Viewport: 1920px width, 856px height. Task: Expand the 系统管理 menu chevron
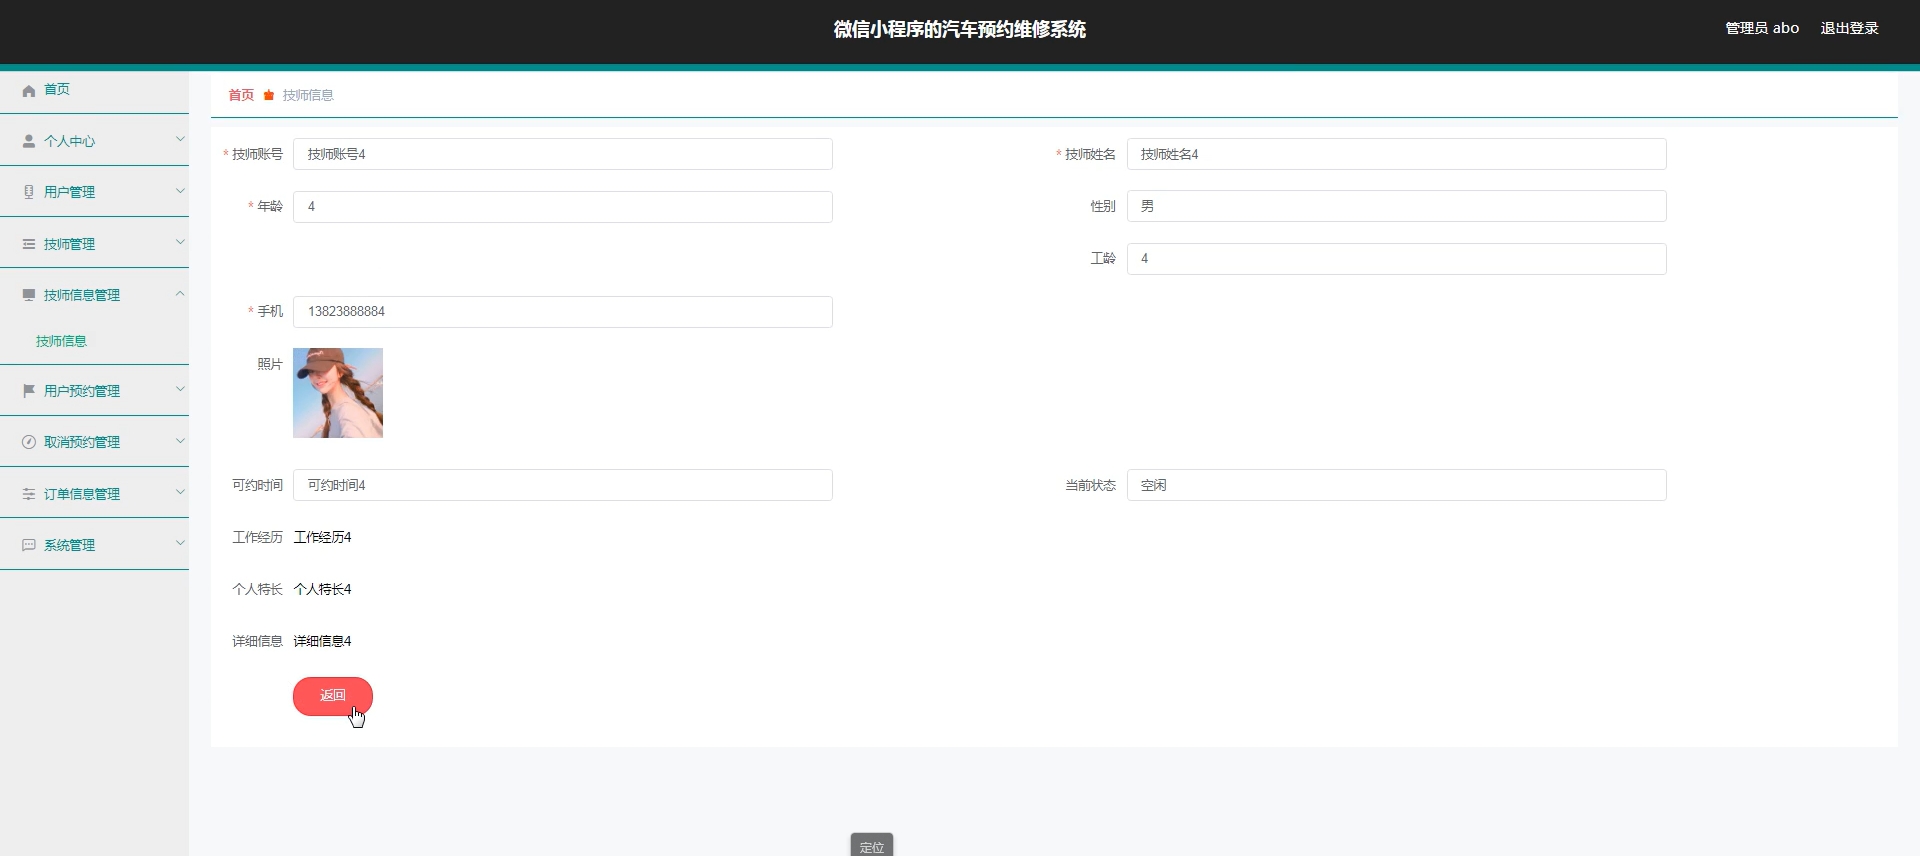pos(180,543)
